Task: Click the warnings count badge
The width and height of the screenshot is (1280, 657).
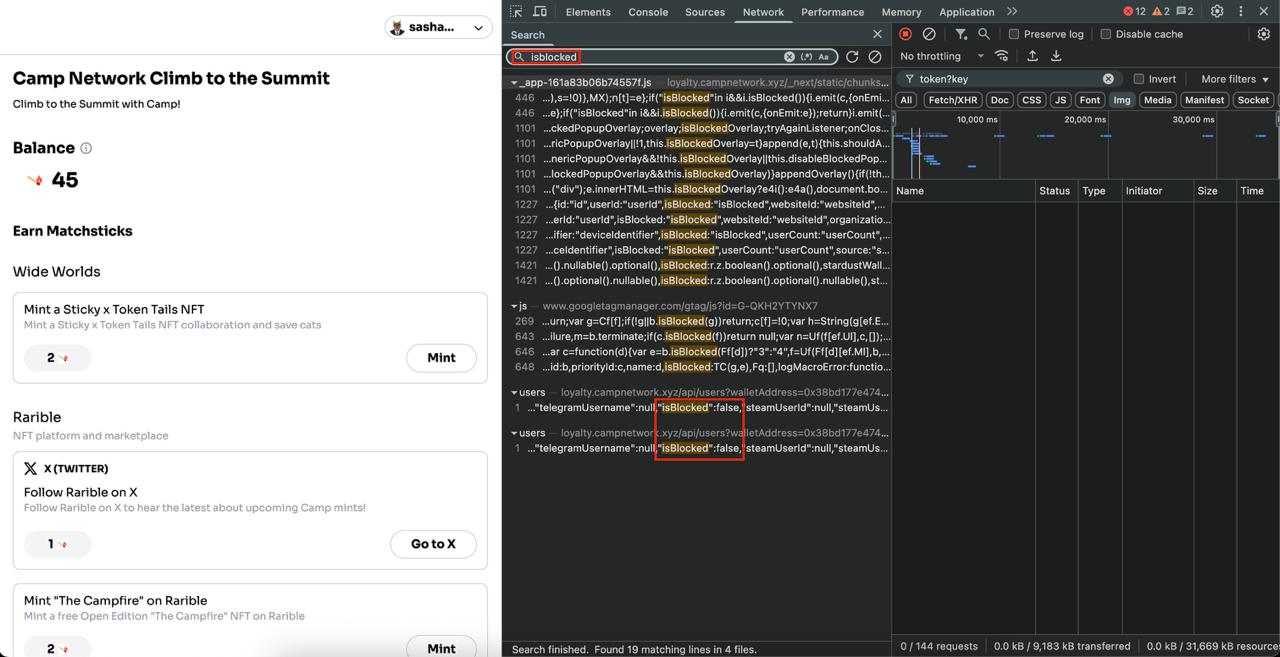Action: pos(1160,12)
